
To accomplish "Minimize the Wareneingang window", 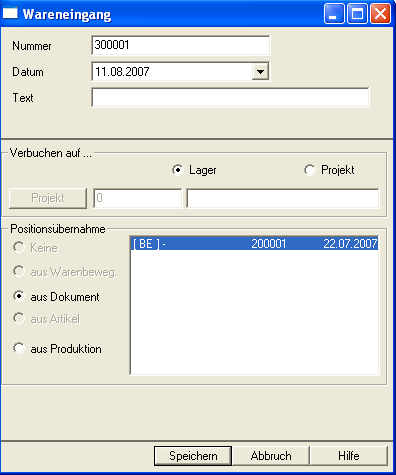I will point(334,14).
